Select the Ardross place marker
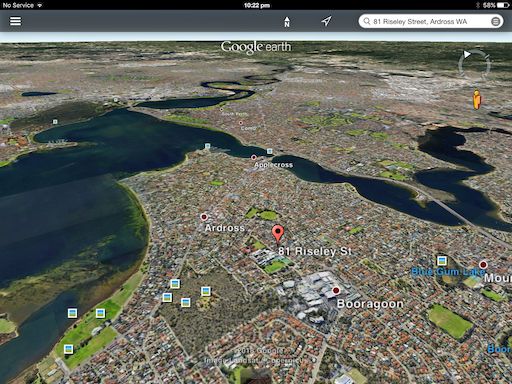This screenshot has width=512, height=384. pyautogui.click(x=204, y=217)
